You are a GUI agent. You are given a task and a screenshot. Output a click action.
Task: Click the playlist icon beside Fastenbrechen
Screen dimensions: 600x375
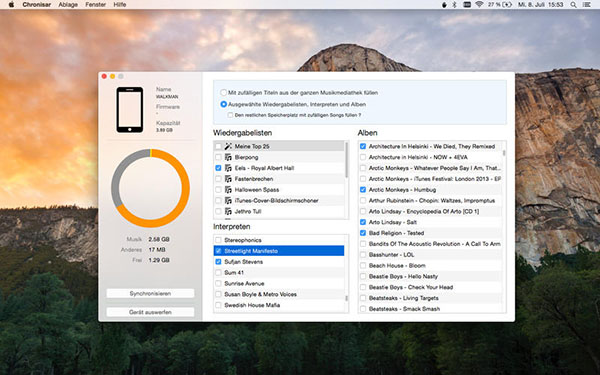click(228, 179)
